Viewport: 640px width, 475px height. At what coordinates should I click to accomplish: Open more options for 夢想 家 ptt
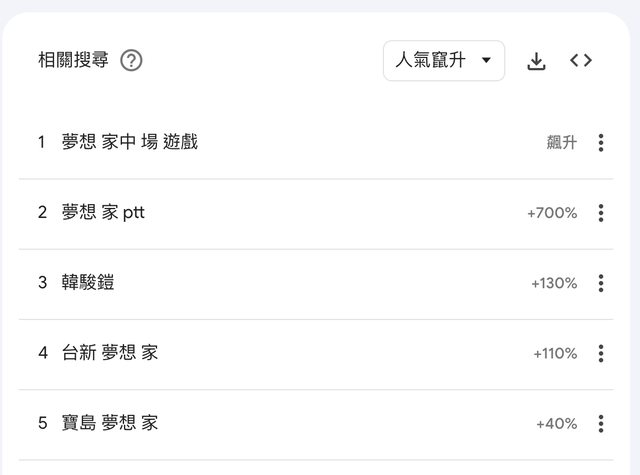(600, 213)
